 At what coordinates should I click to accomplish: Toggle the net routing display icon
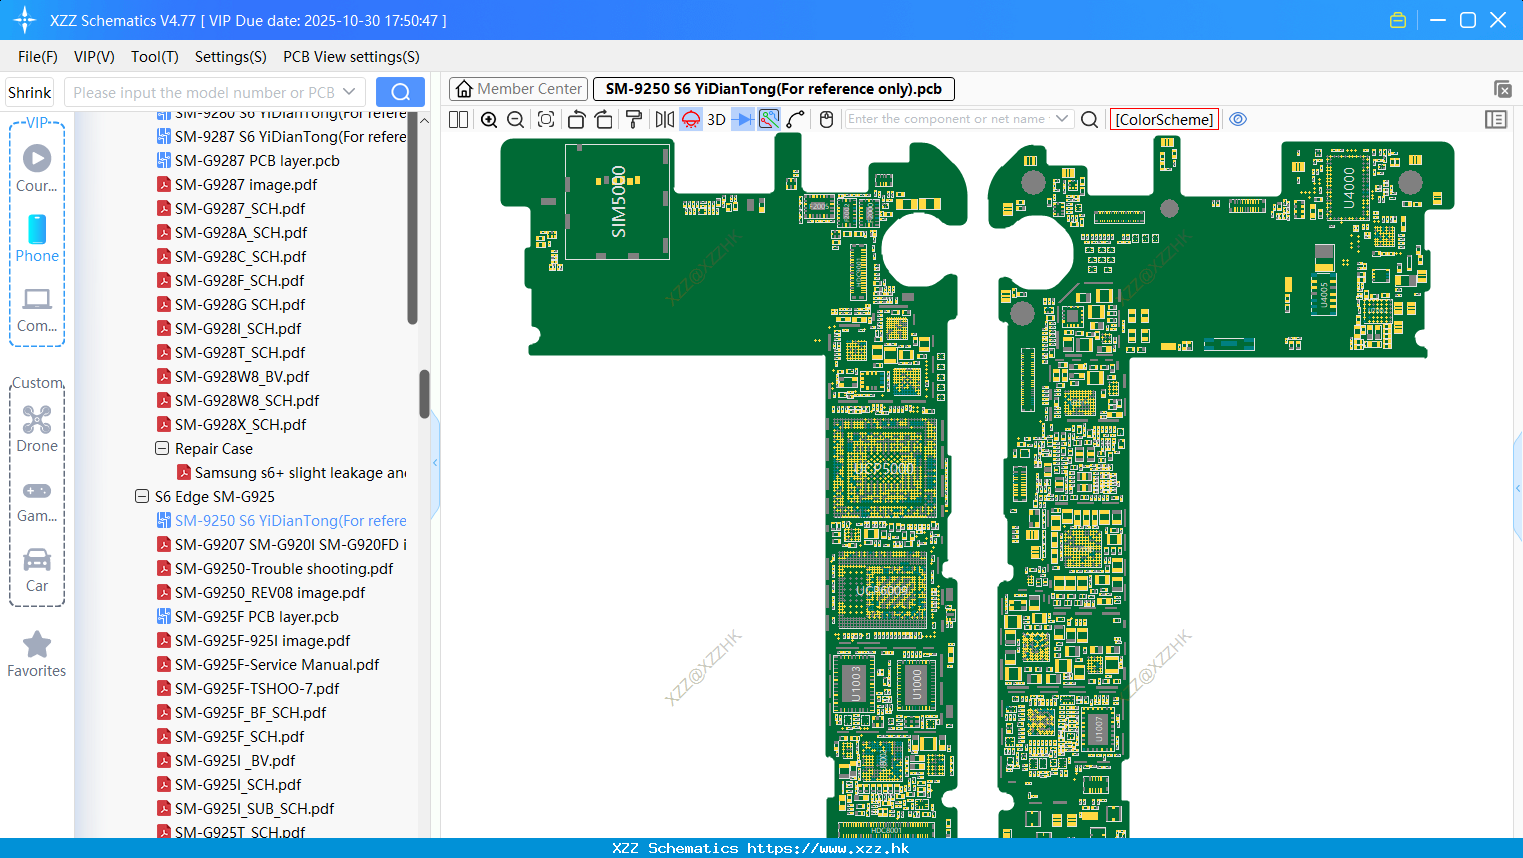click(x=769, y=119)
